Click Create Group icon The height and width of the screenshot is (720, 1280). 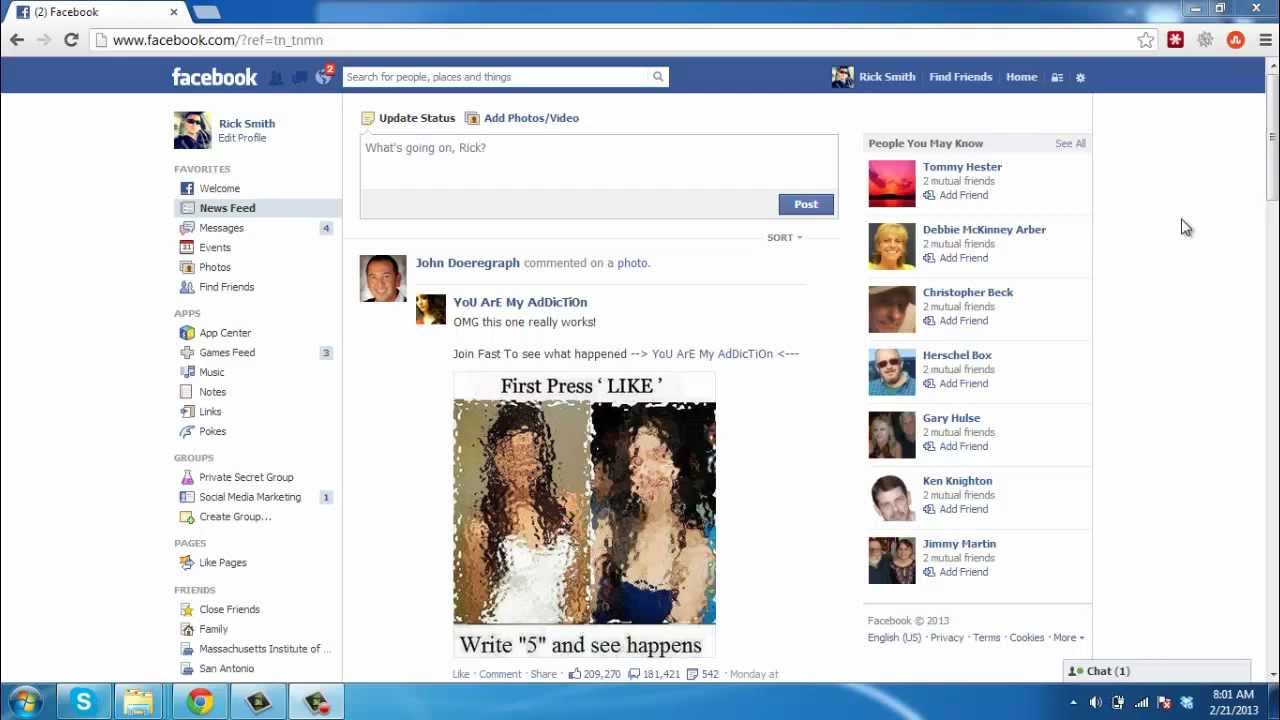[186, 517]
